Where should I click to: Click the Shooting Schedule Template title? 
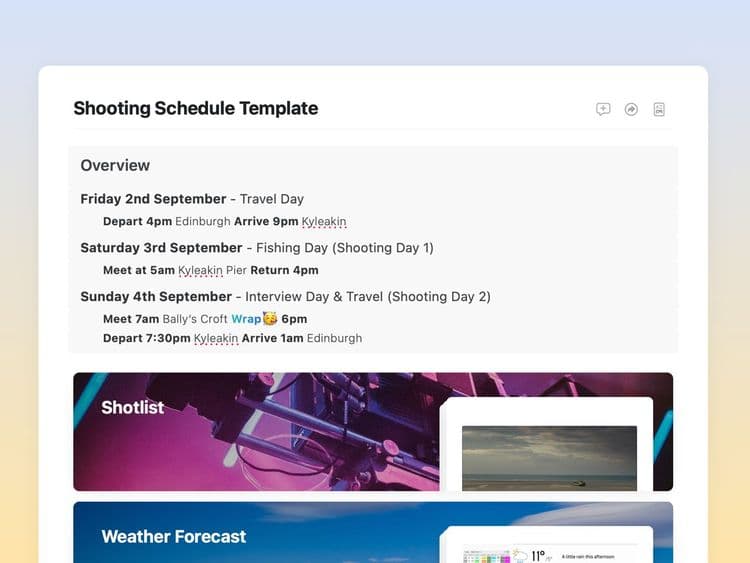click(x=196, y=108)
